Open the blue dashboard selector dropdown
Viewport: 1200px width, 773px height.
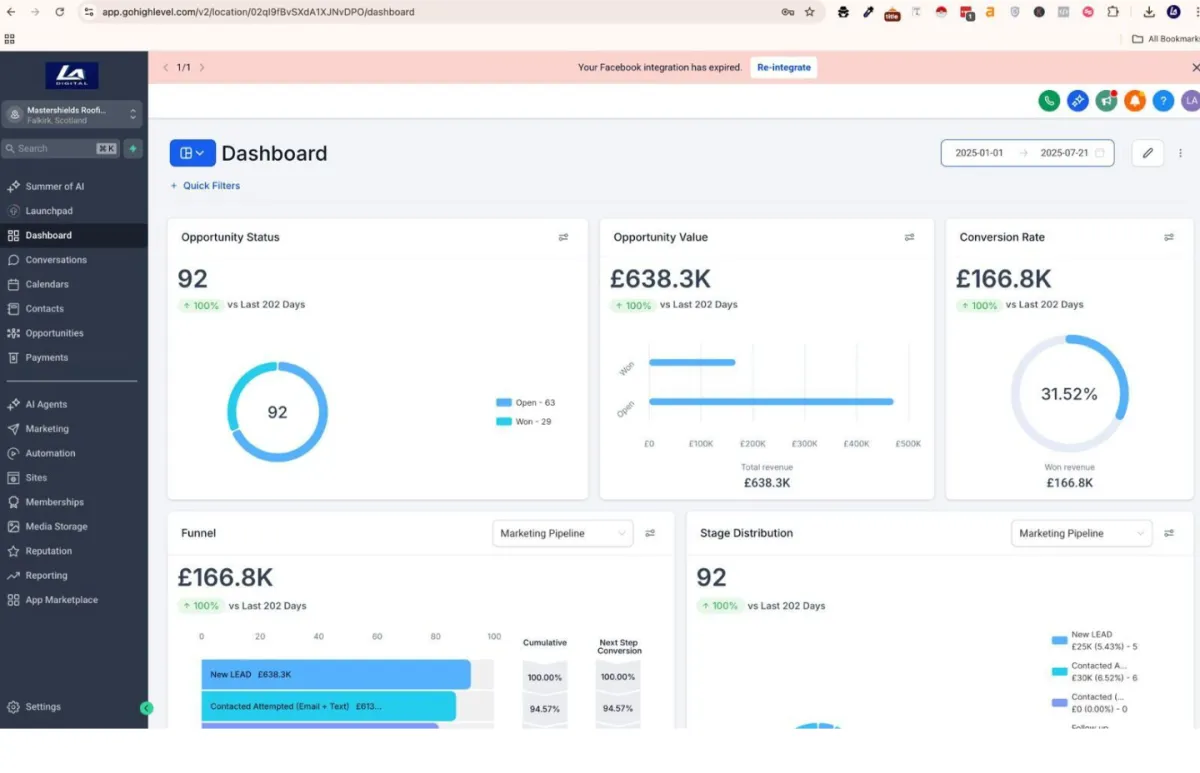pyautogui.click(x=193, y=153)
